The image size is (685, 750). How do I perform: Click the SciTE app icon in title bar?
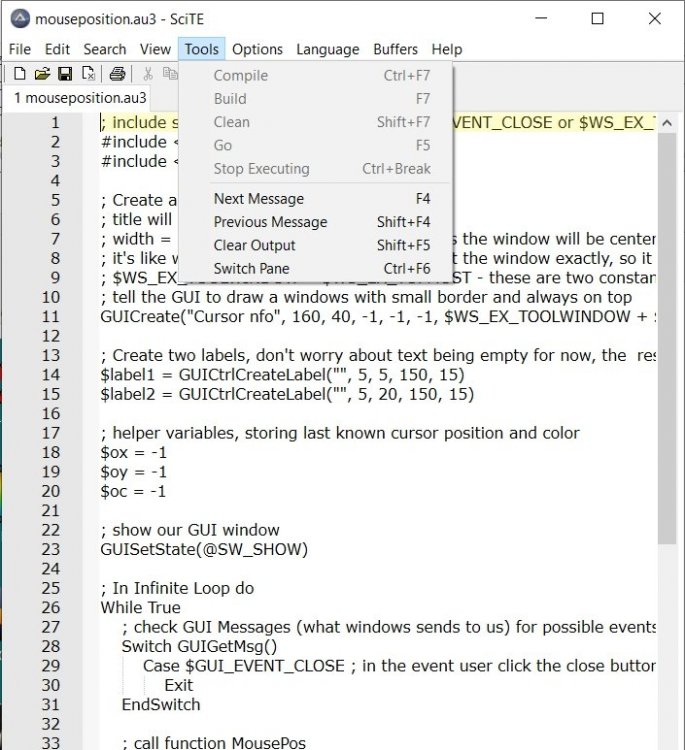pyautogui.click(x=20, y=19)
